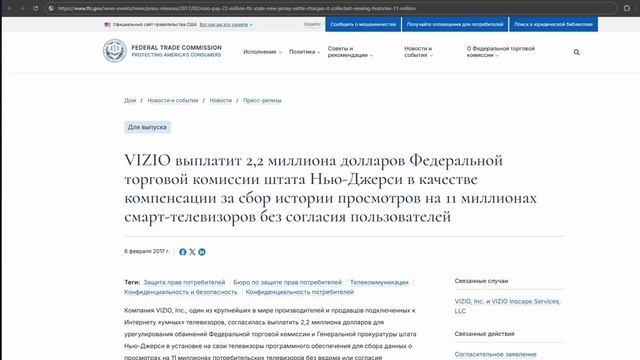Click Получайте оповещения для потребителей button
Screen dimensions: 640x360
tap(455, 24)
